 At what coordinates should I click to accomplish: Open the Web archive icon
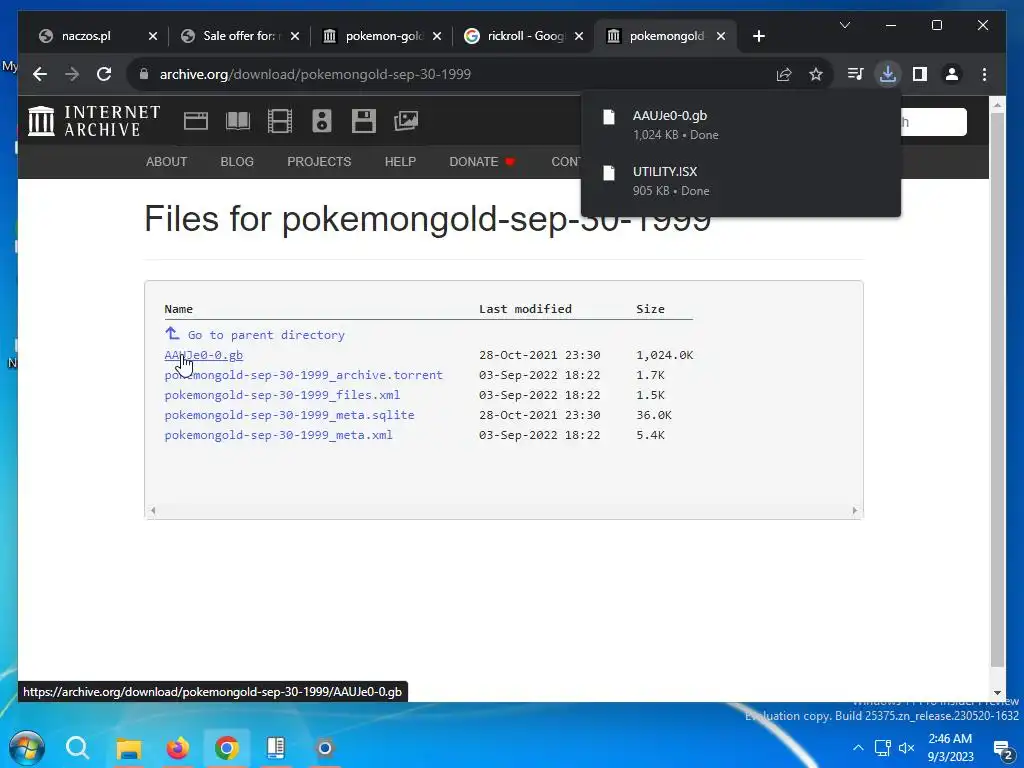(196, 121)
